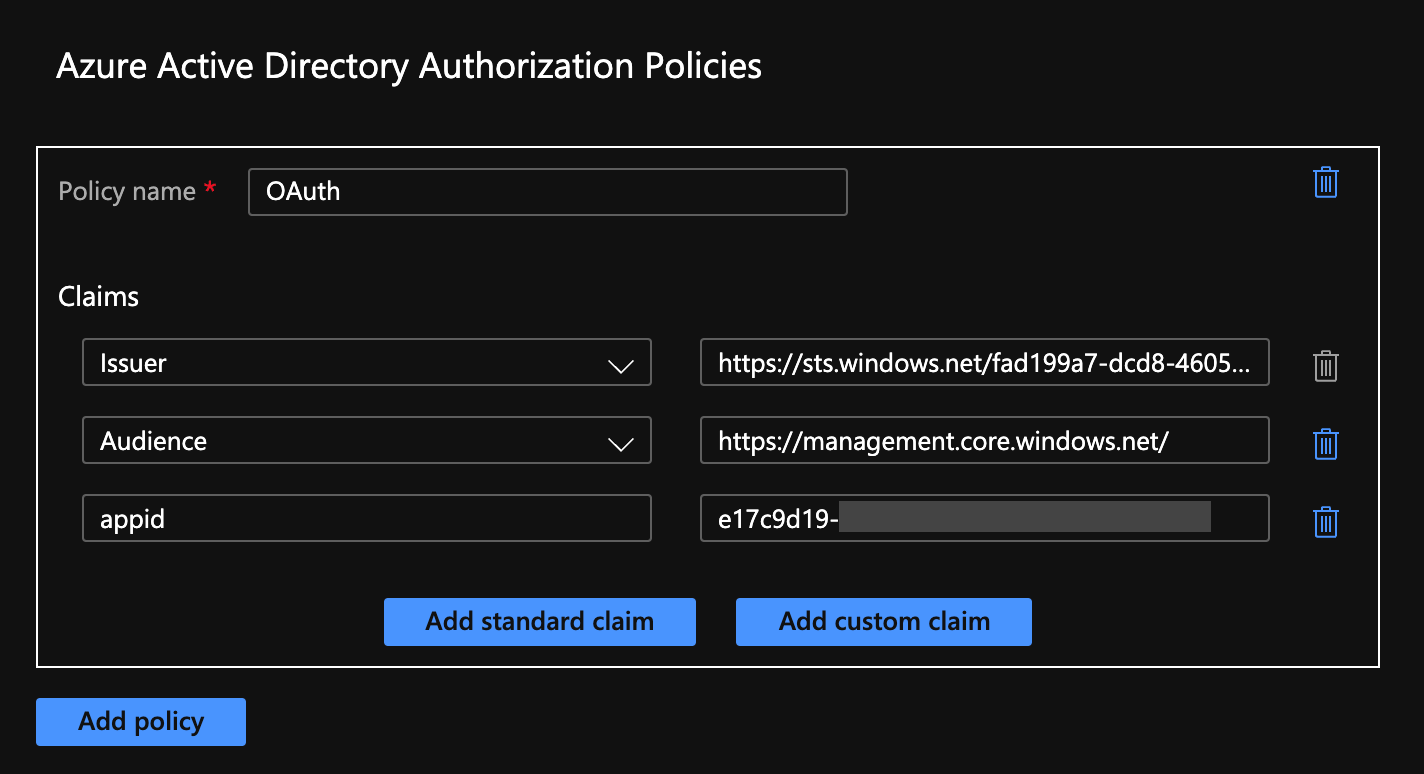
Task: Click the sts.windows.net issuer URL field
Action: [984, 363]
